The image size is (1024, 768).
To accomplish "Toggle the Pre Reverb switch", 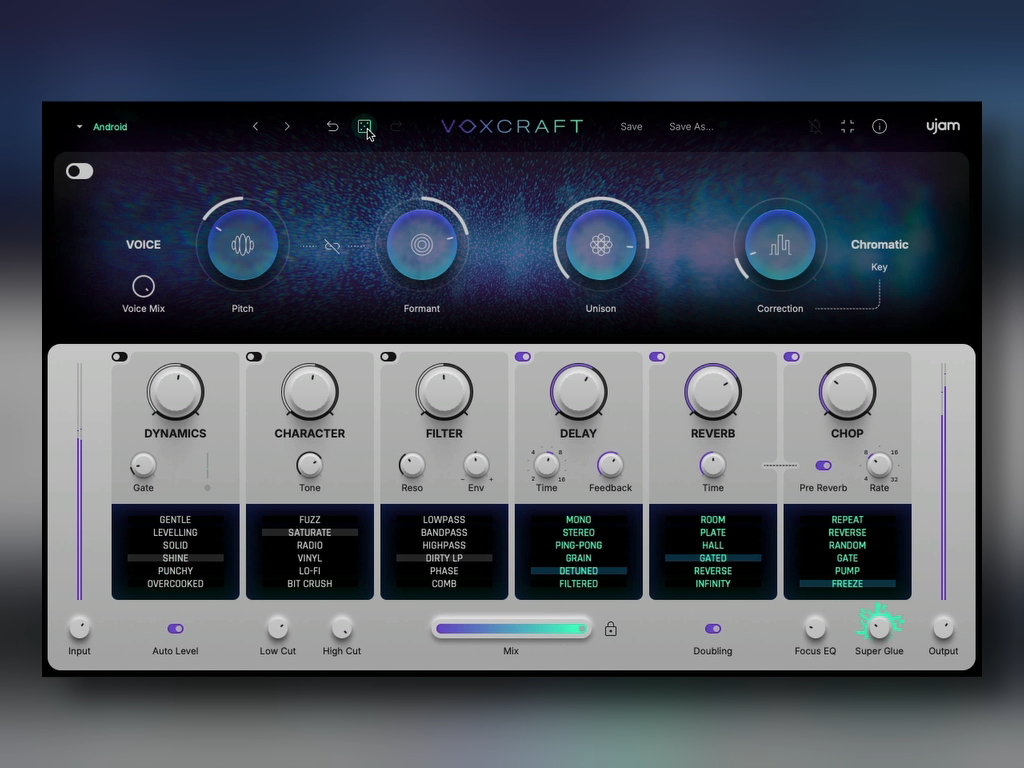I will point(824,466).
